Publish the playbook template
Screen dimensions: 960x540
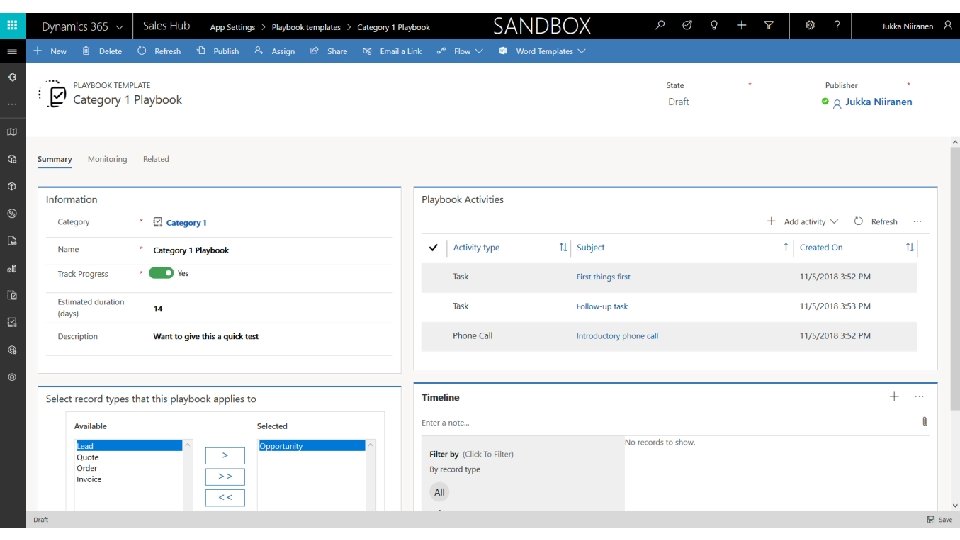pyautogui.click(x=217, y=51)
